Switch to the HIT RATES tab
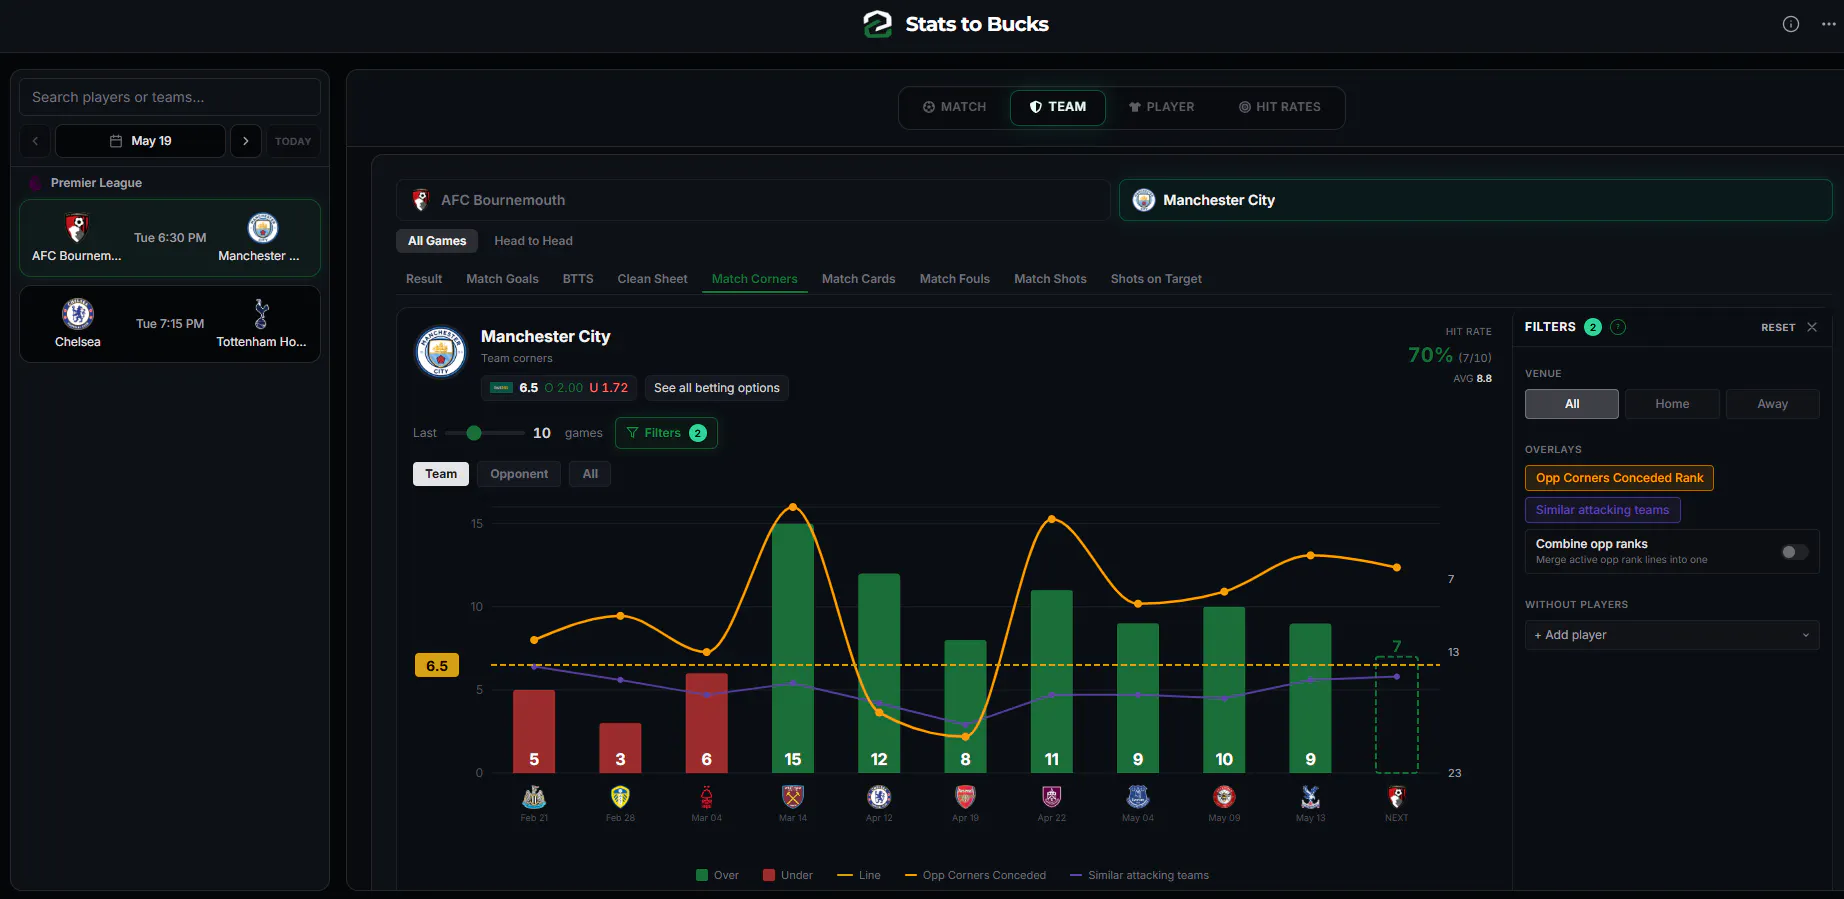Screen dimensions: 1844x899 [1280, 107]
